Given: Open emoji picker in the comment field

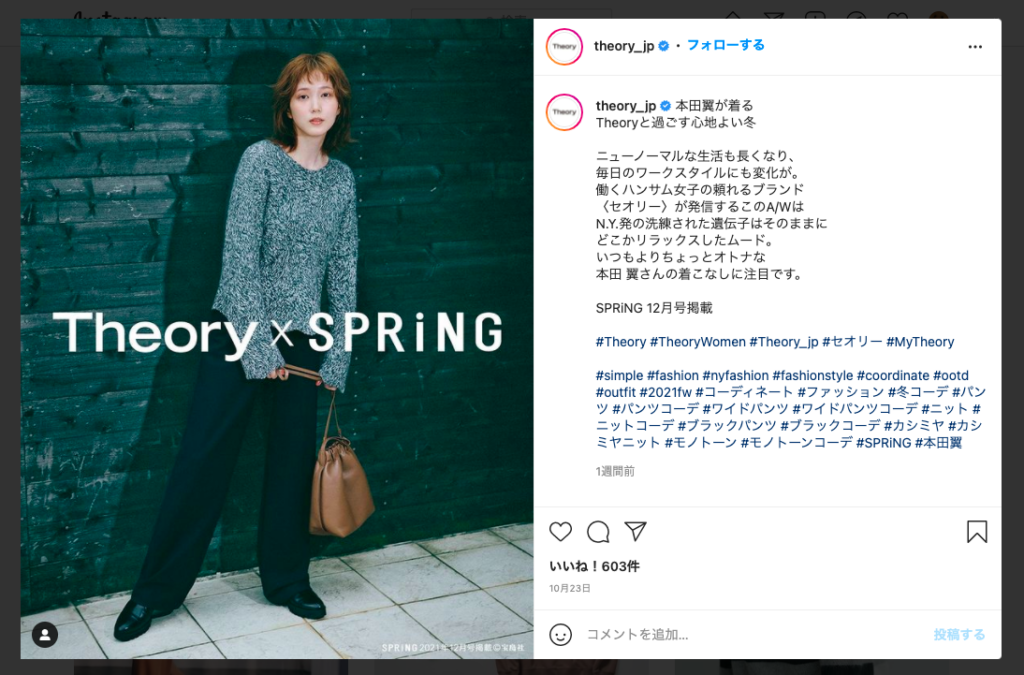Looking at the screenshot, I should click(560, 635).
